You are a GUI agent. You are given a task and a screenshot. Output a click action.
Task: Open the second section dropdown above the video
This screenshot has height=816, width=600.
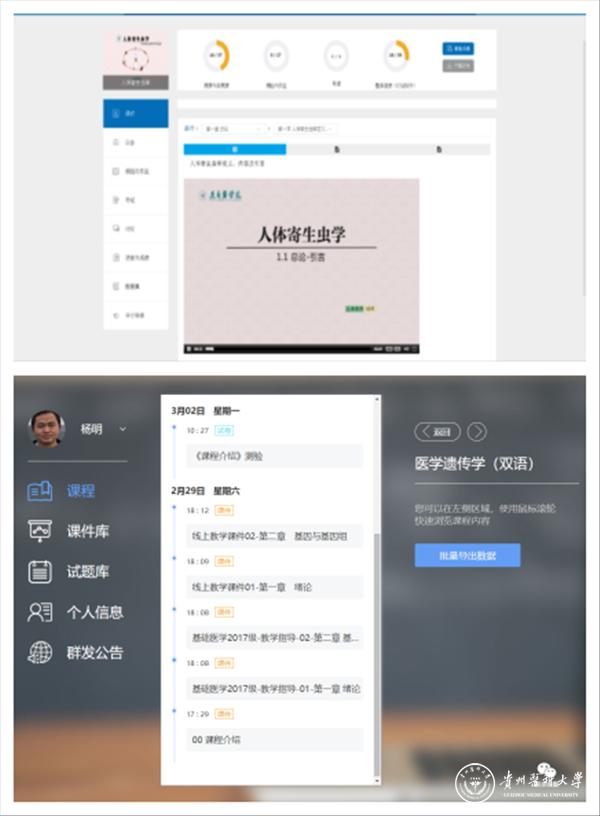305,129
